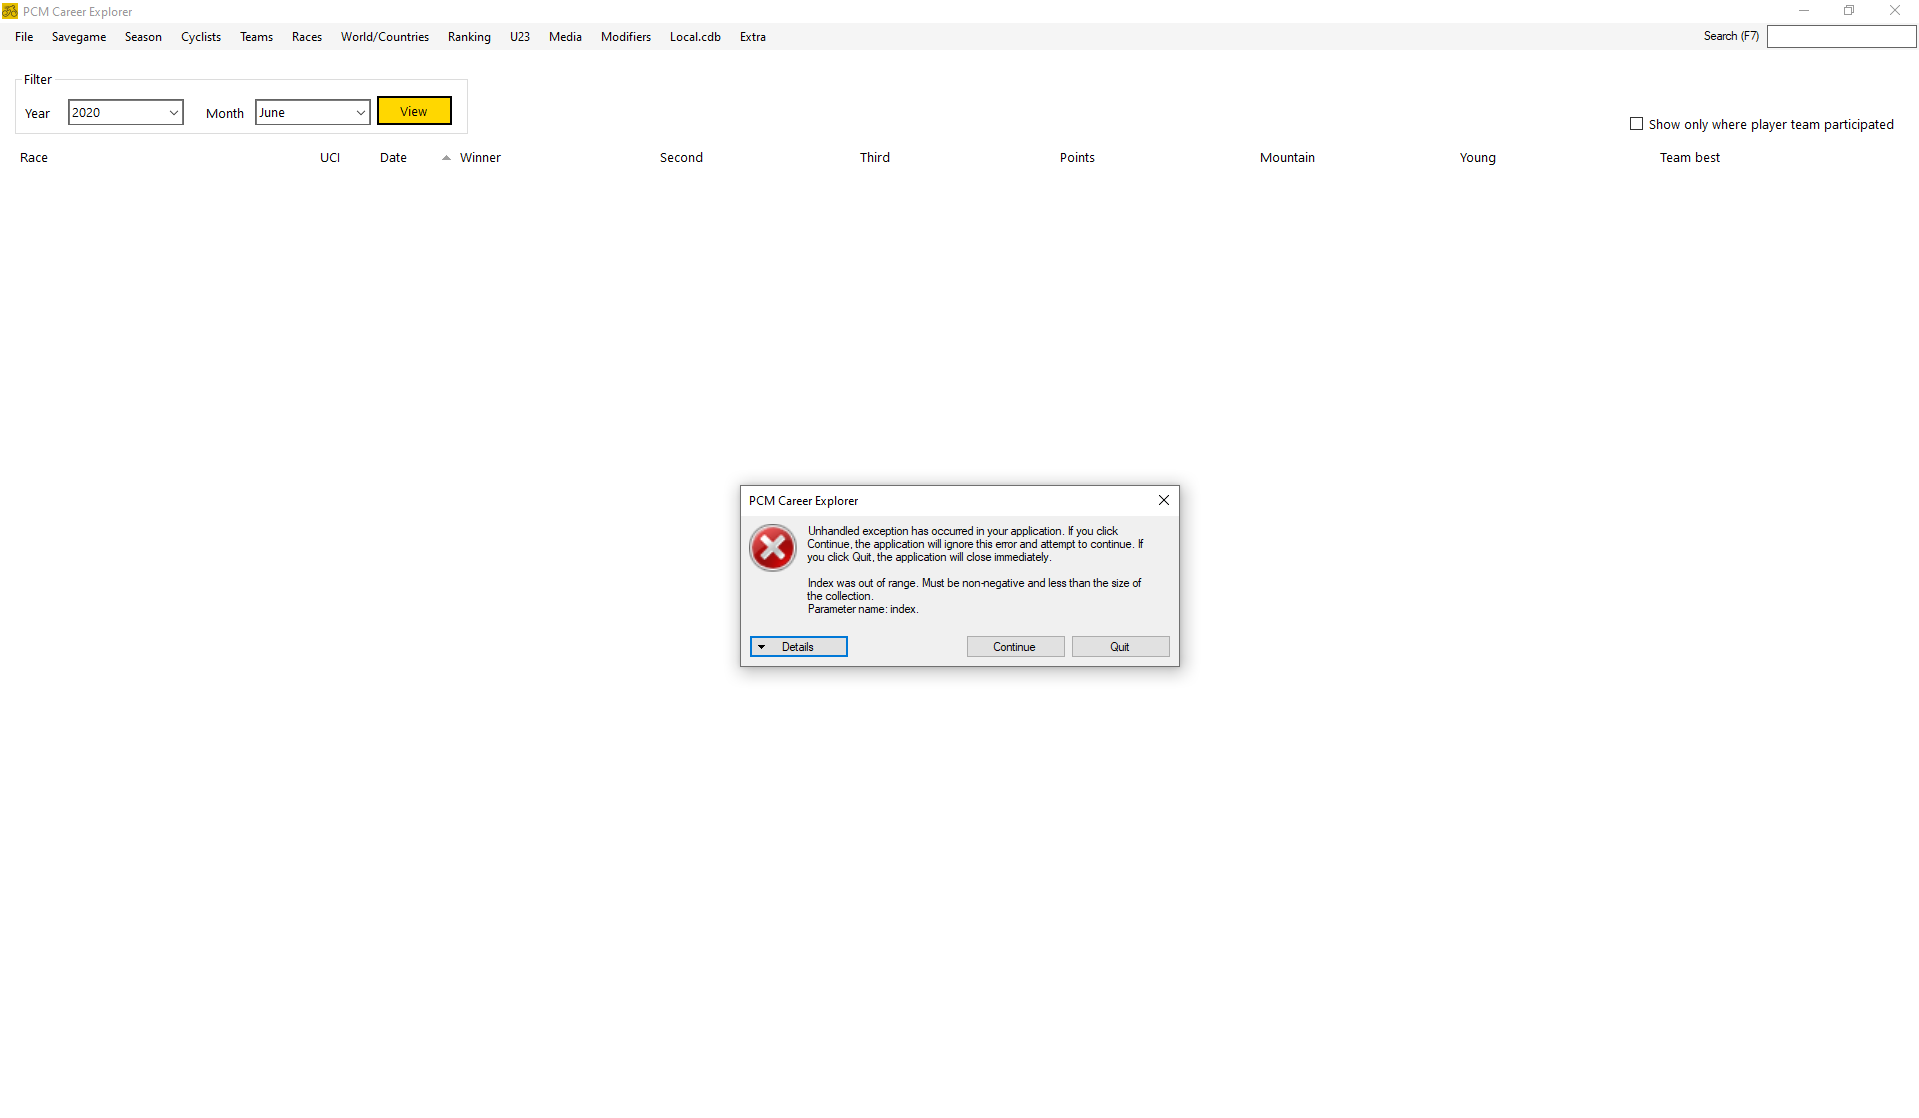
Task: Open the Month dropdown showing June
Action: (360, 113)
